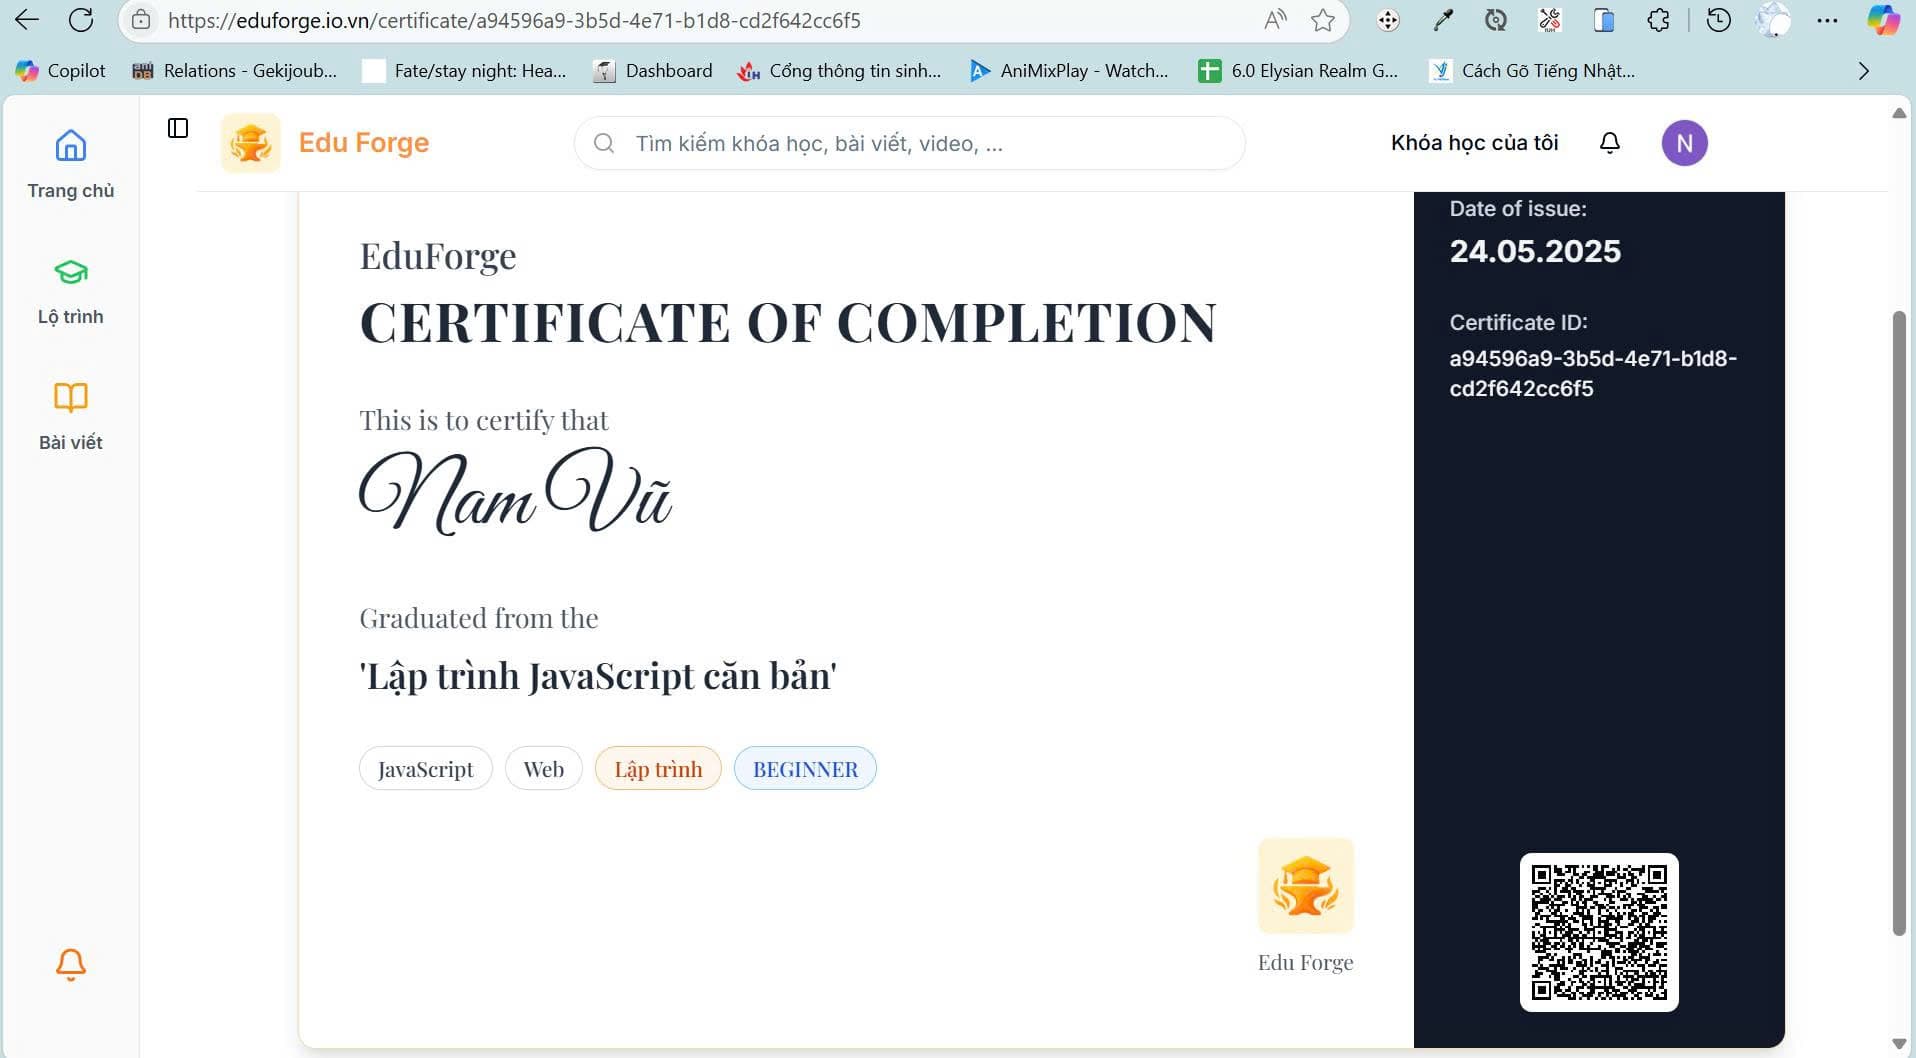1916x1058 pixels.
Task: Open the purple N user avatar
Action: click(x=1685, y=143)
